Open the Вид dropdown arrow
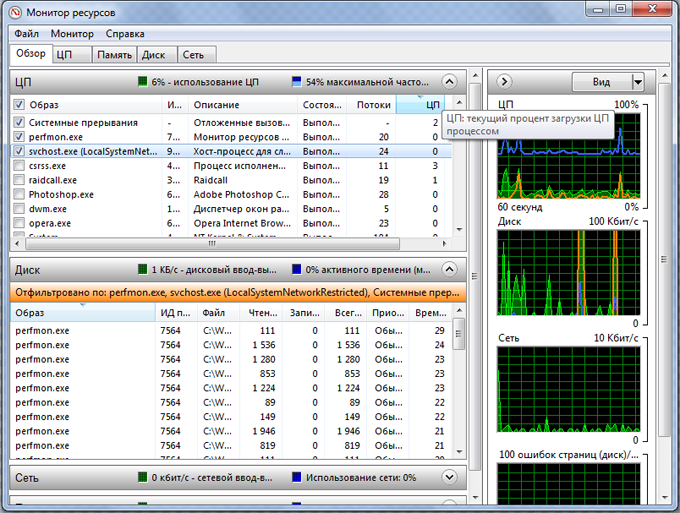The image size is (680, 513). click(x=637, y=82)
